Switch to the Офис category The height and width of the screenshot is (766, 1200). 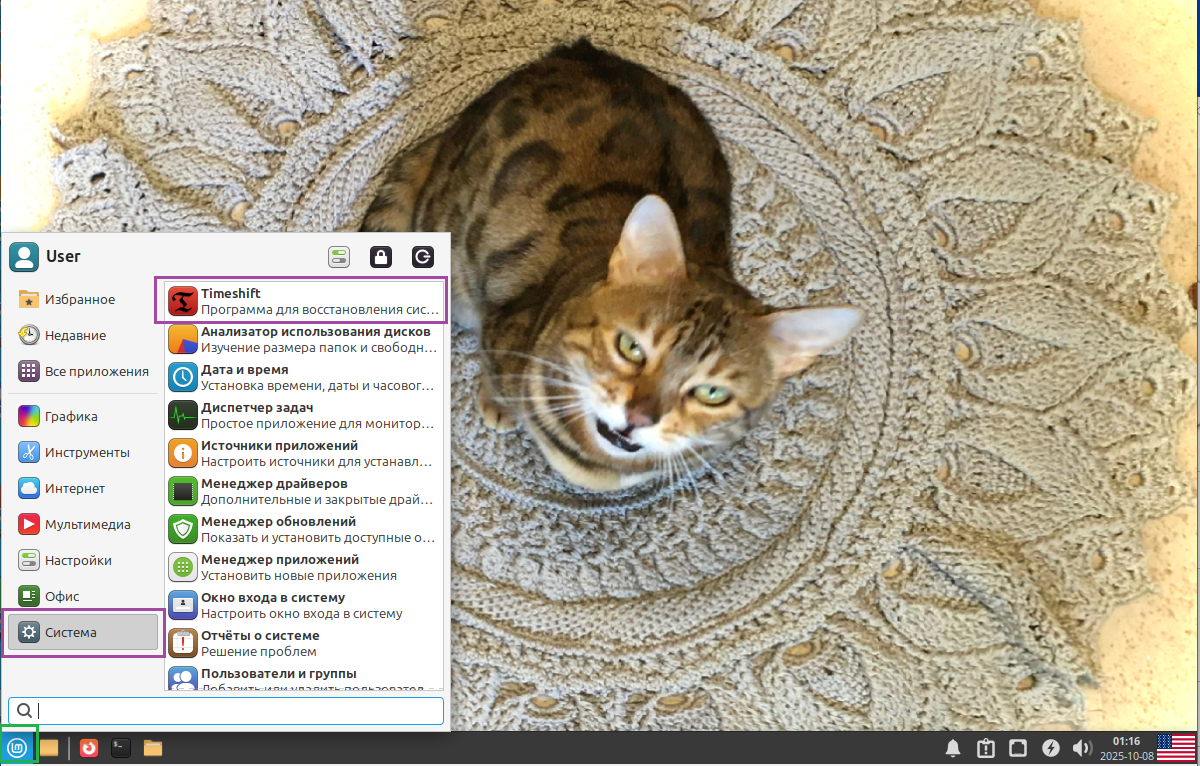70,595
